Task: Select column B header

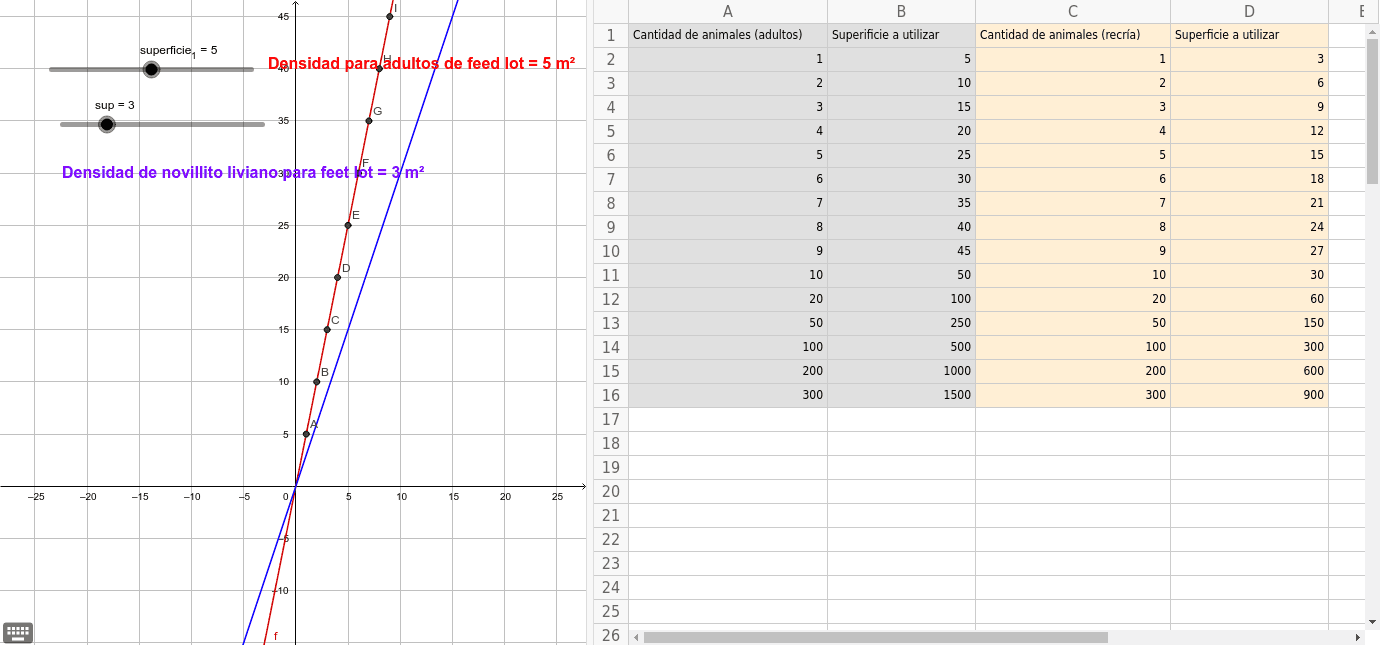Action: point(901,12)
